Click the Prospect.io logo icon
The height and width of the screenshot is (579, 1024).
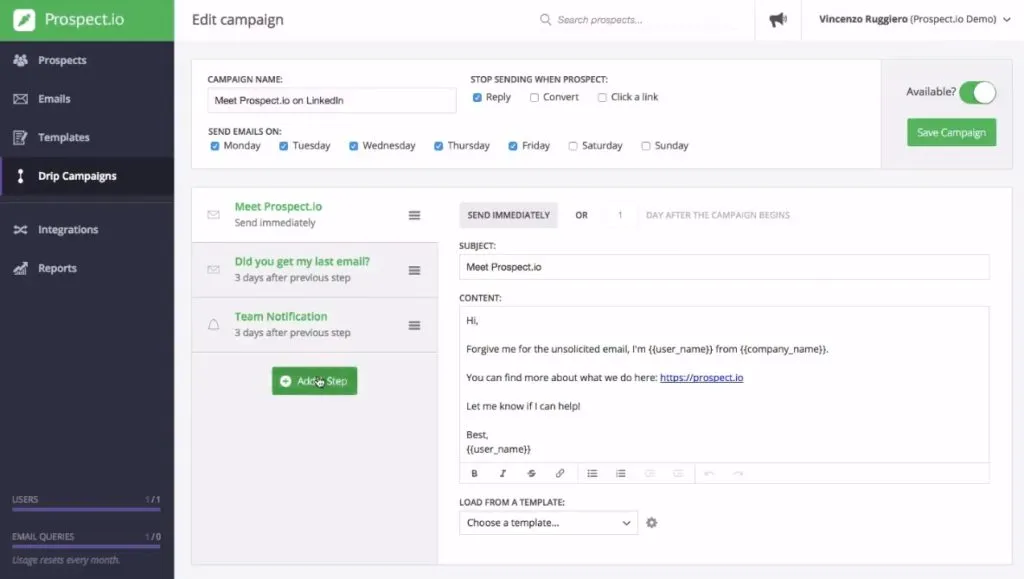pyautogui.click(x=24, y=20)
